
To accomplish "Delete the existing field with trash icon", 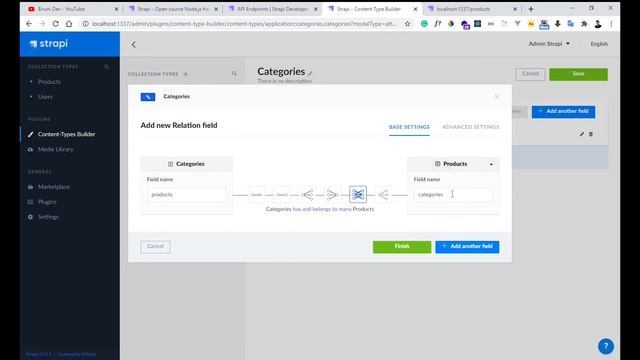I will click(x=591, y=134).
